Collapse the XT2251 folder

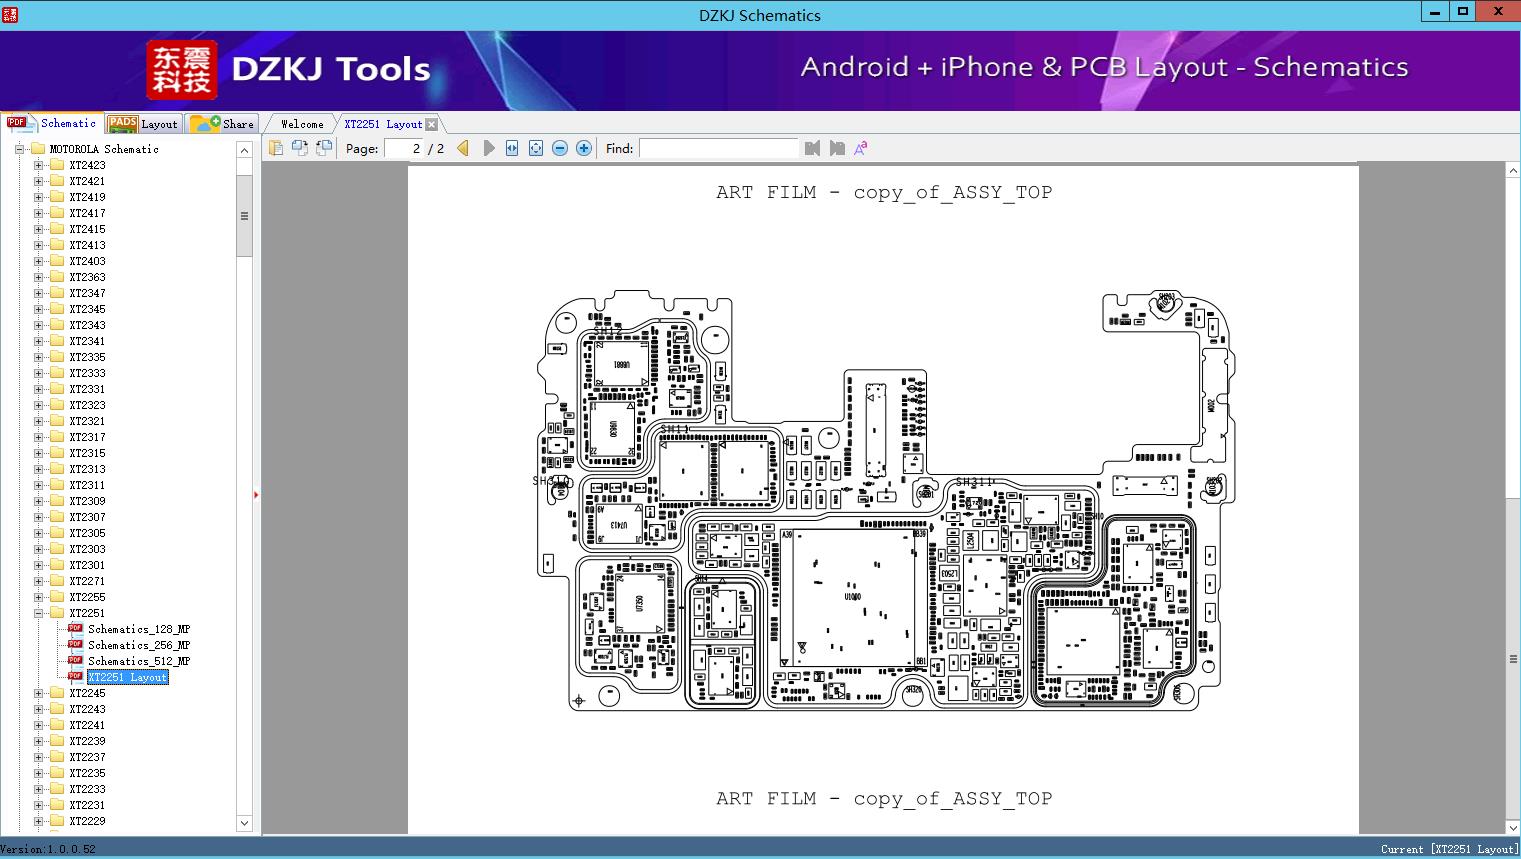(38, 613)
